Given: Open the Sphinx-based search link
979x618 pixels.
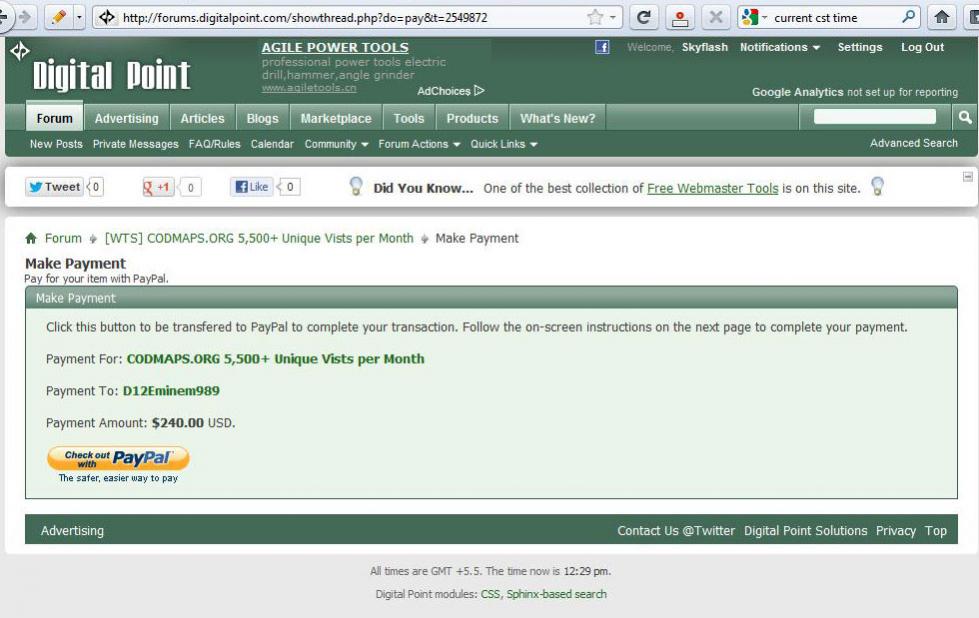Looking at the screenshot, I should click(x=556, y=594).
